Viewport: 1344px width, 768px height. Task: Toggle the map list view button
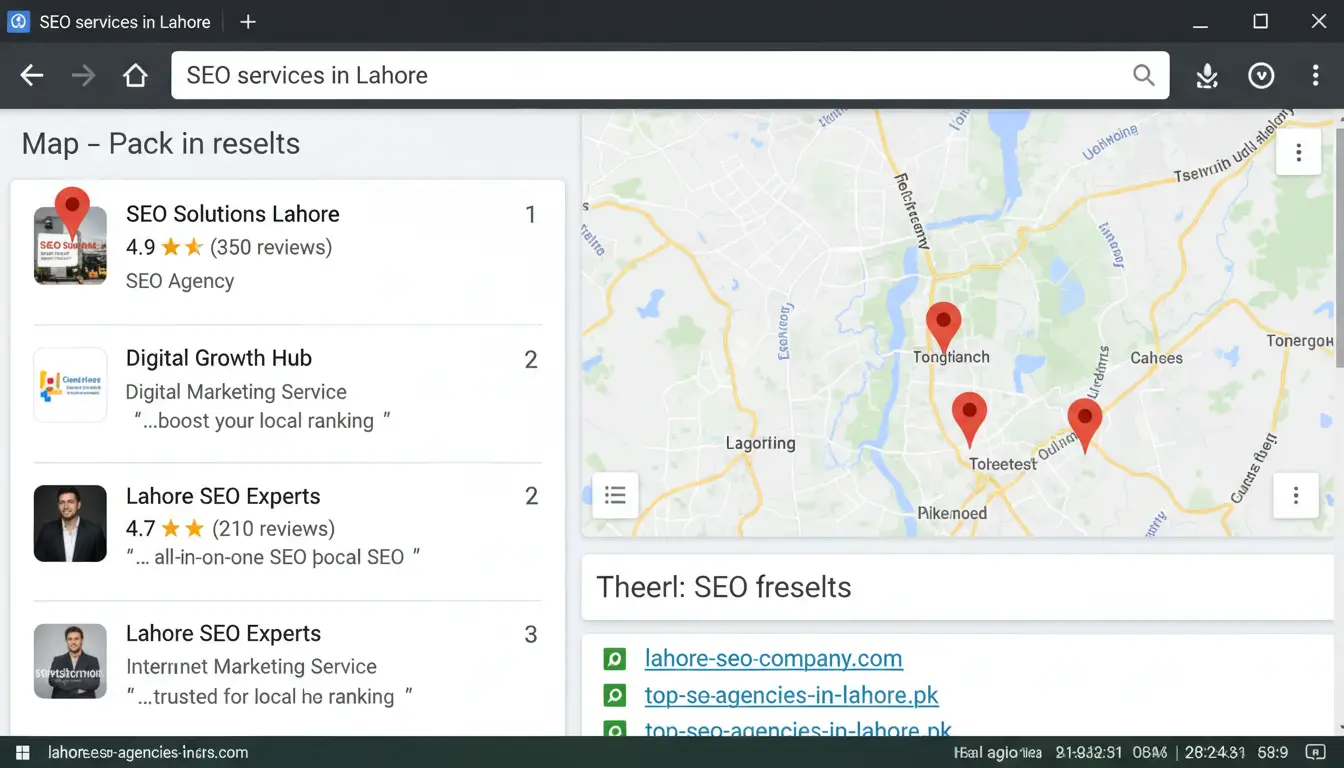pyautogui.click(x=615, y=495)
